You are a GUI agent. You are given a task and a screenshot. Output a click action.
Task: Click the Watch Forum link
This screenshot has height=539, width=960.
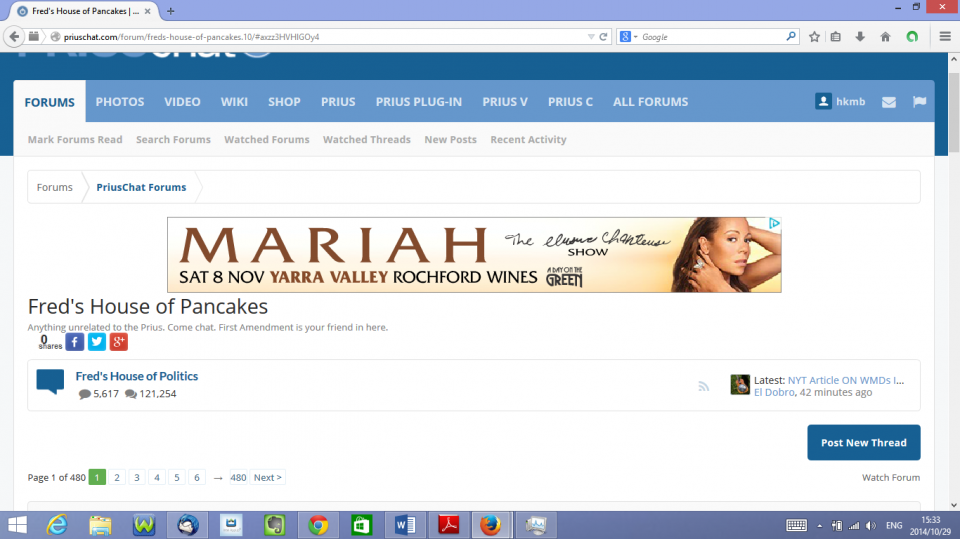890,478
